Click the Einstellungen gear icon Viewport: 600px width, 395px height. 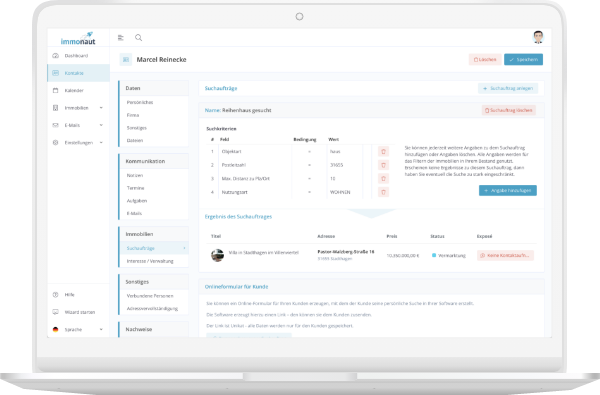click(55, 142)
